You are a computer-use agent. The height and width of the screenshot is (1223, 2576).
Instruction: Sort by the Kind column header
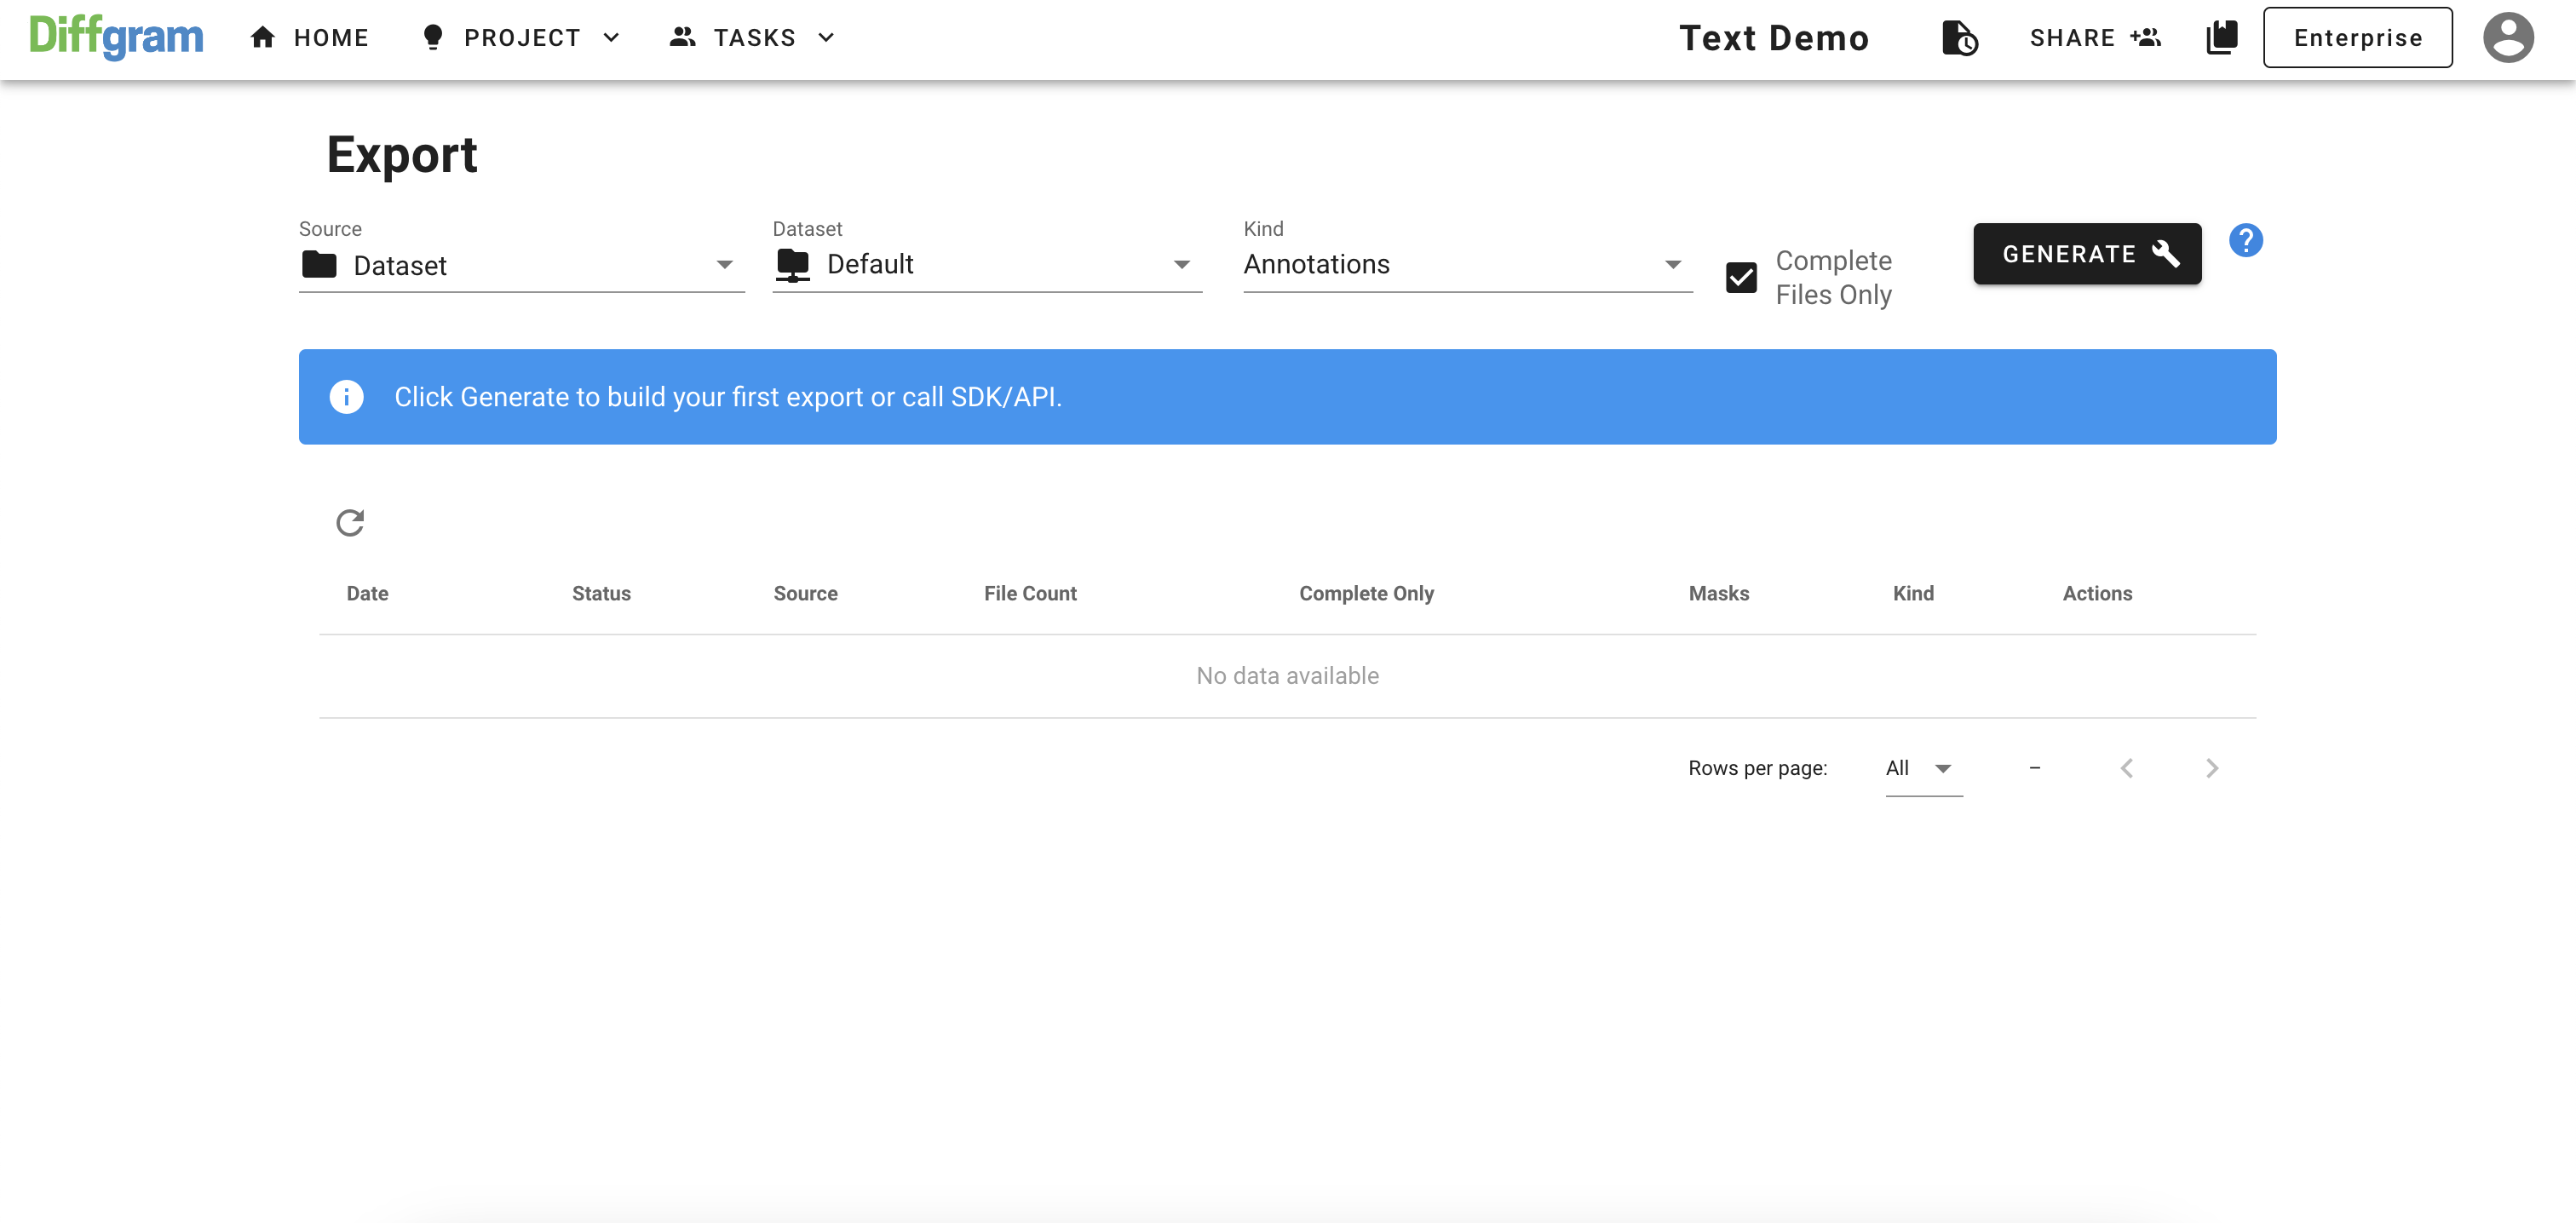1913,594
